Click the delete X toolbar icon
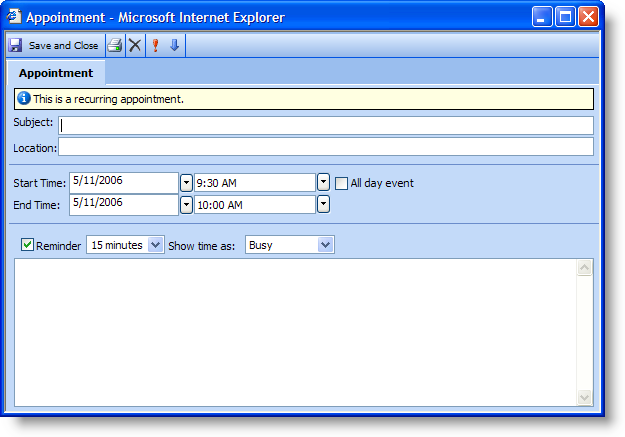 coord(135,45)
